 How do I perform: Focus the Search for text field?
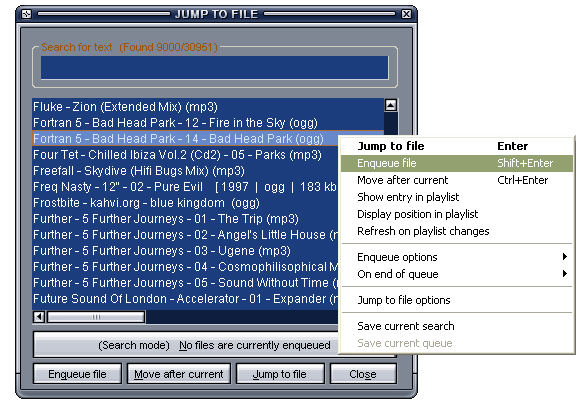click(x=215, y=68)
